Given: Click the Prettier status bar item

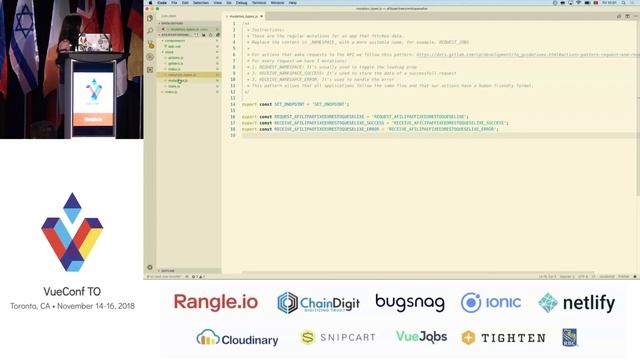Looking at the screenshot, I should click(x=624, y=277).
